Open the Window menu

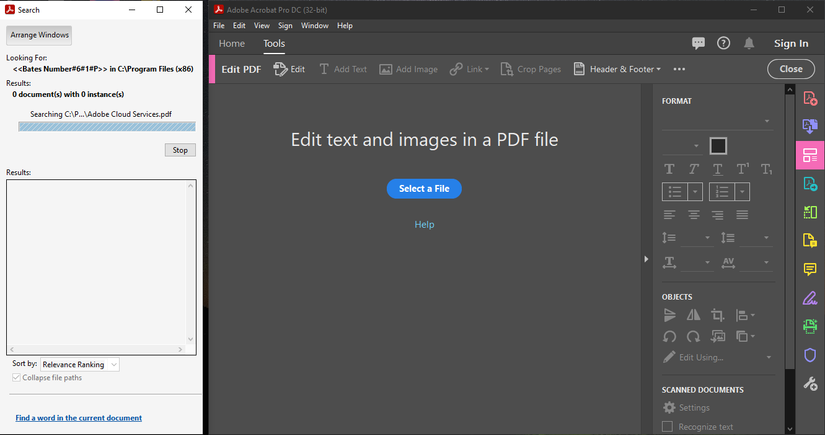click(314, 25)
